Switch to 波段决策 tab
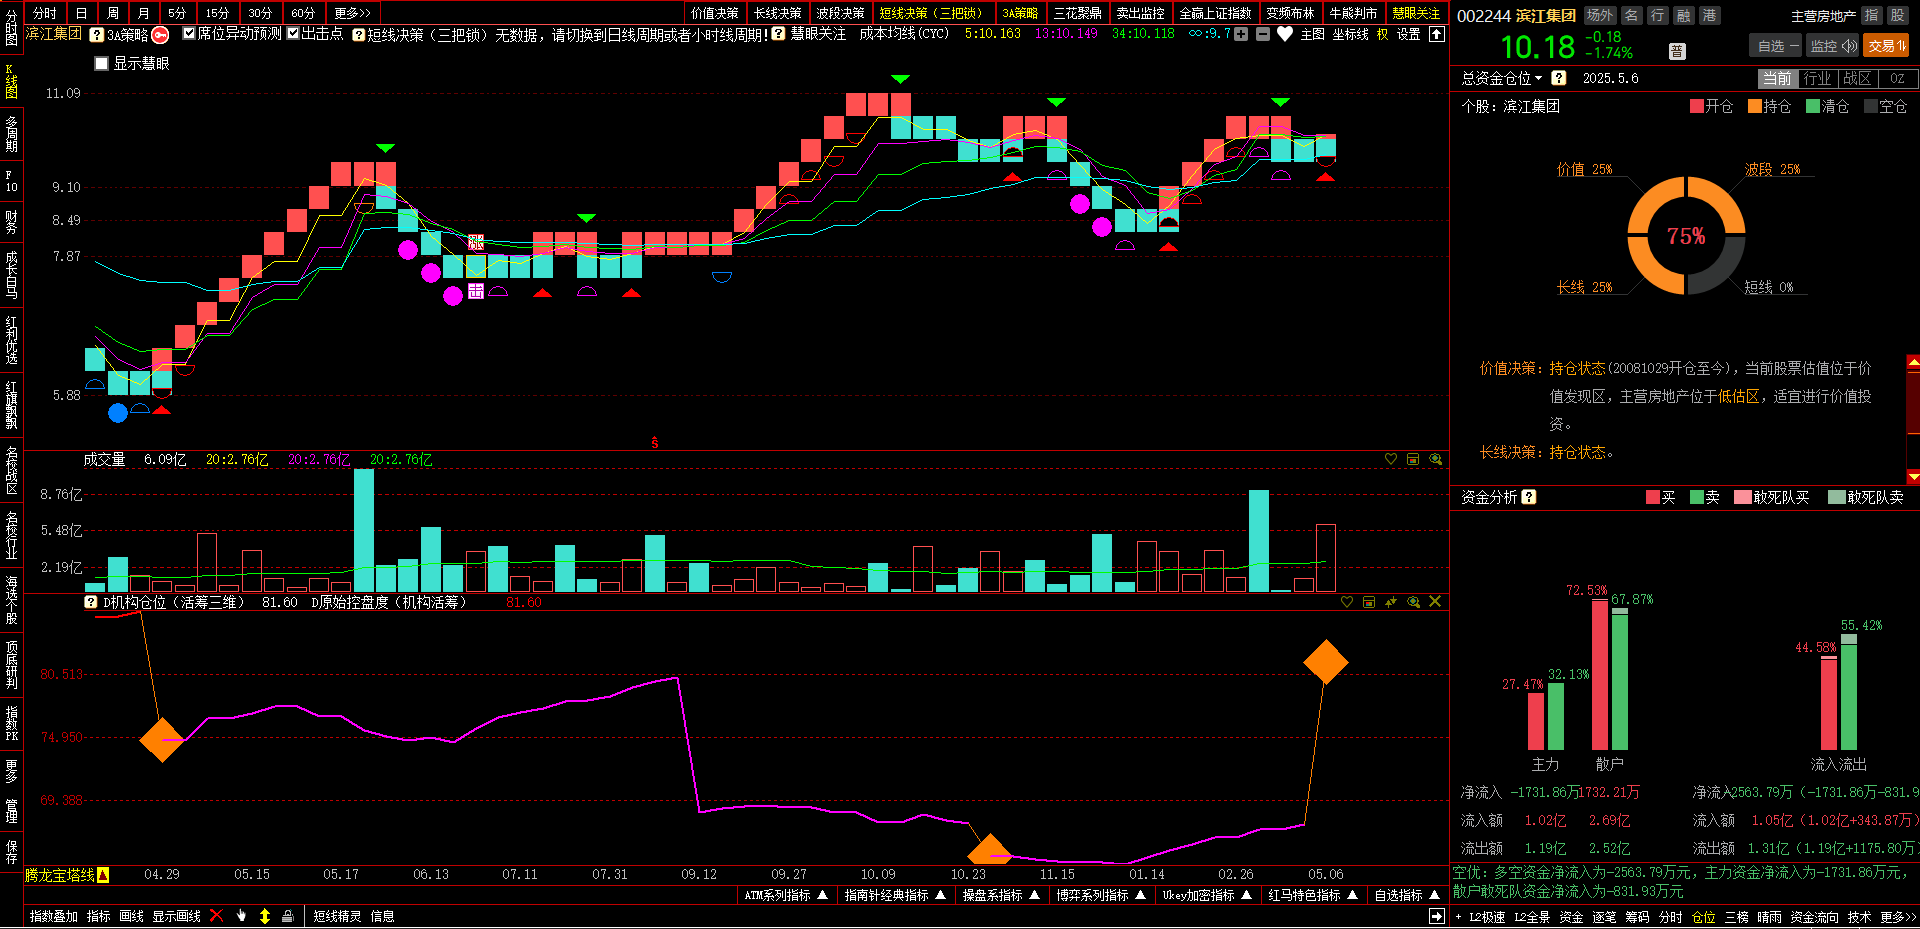The image size is (1920, 929). [840, 13]
